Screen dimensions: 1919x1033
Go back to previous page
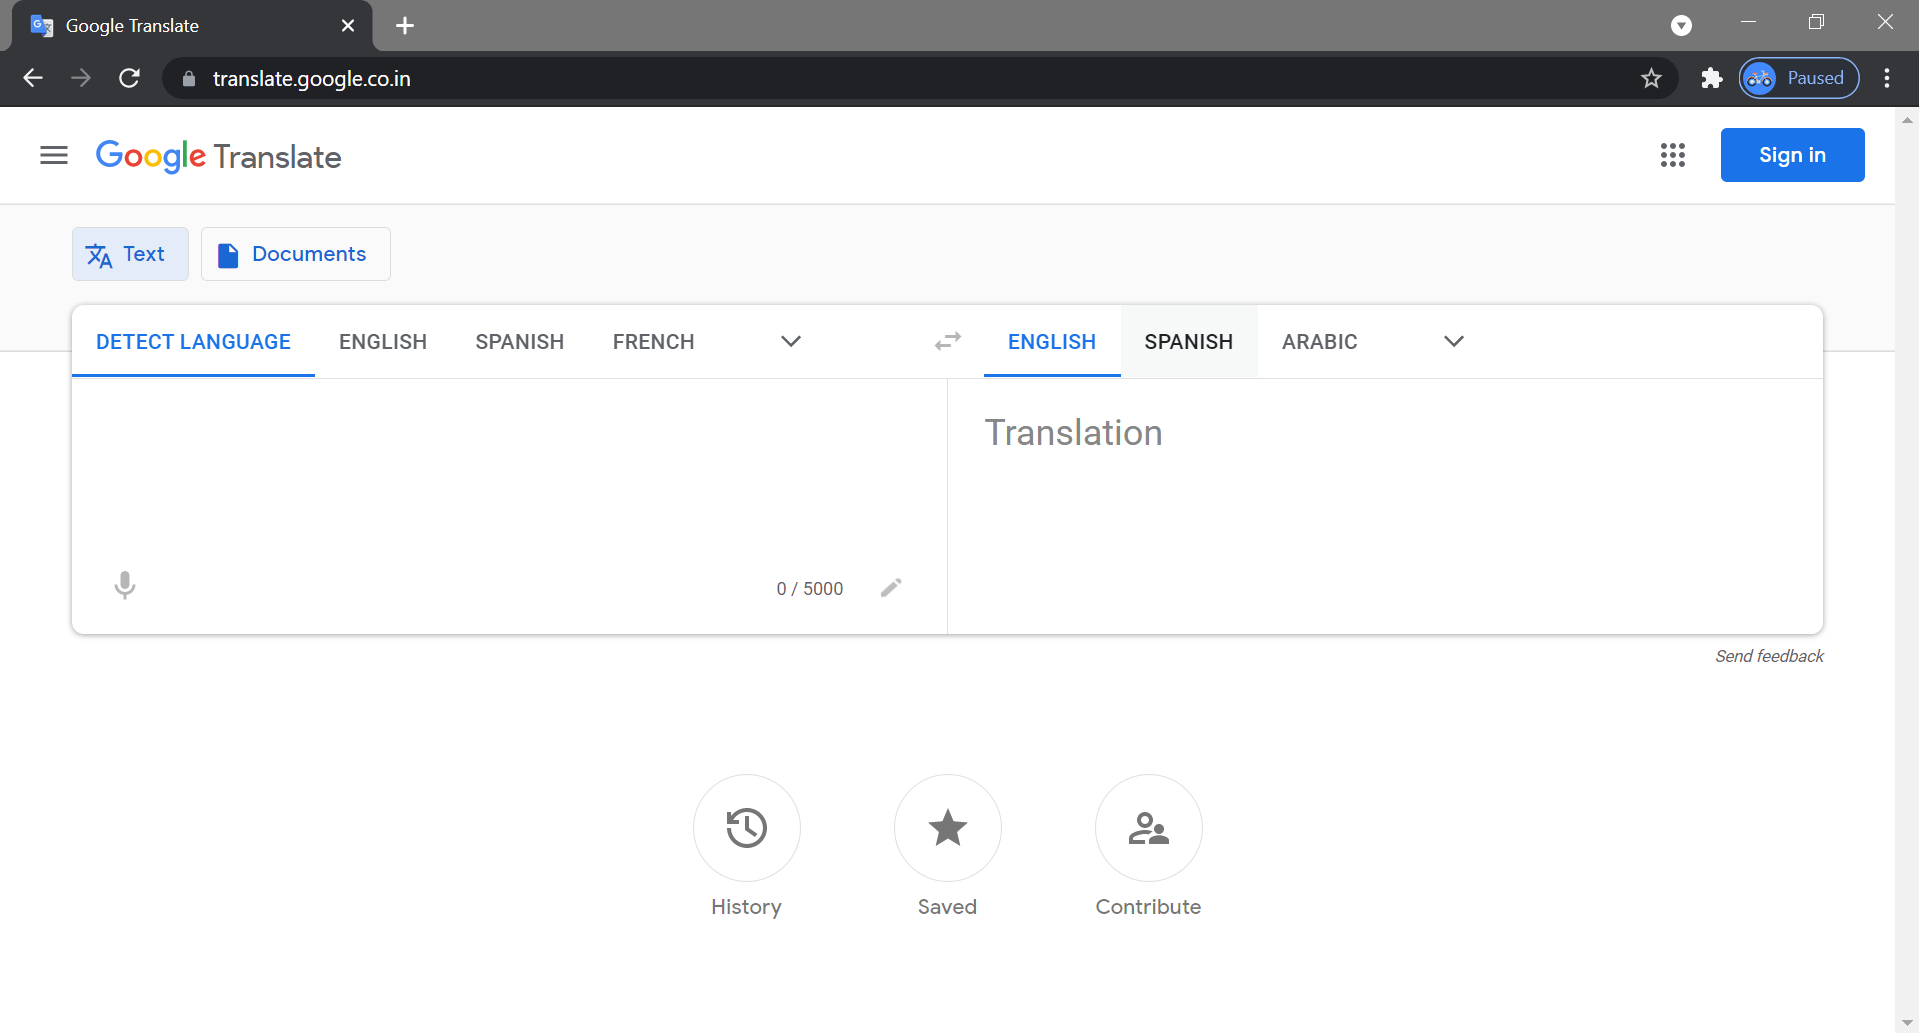33,78
